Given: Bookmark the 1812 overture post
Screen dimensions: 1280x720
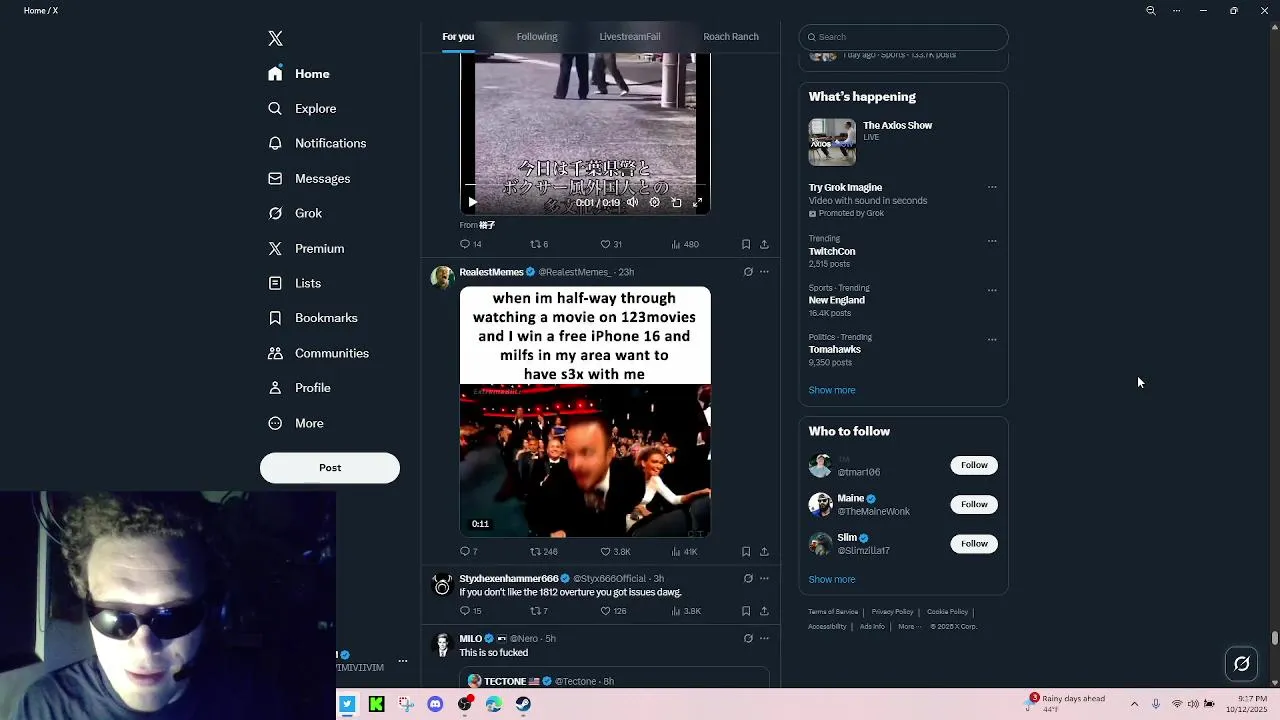Looking at the screenshot, I should coord(746,611).
